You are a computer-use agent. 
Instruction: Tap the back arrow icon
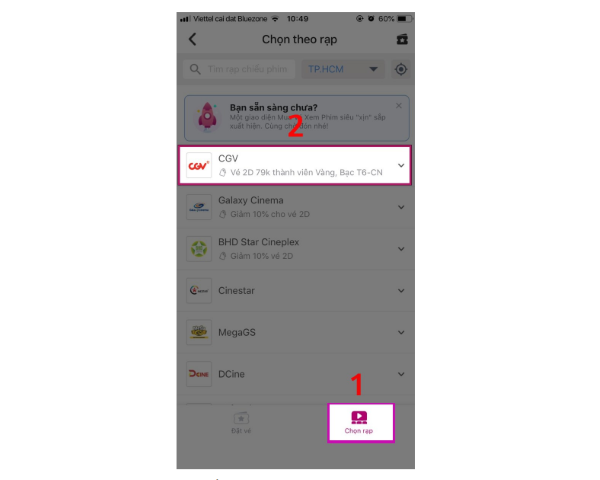(x=192, y=39)
